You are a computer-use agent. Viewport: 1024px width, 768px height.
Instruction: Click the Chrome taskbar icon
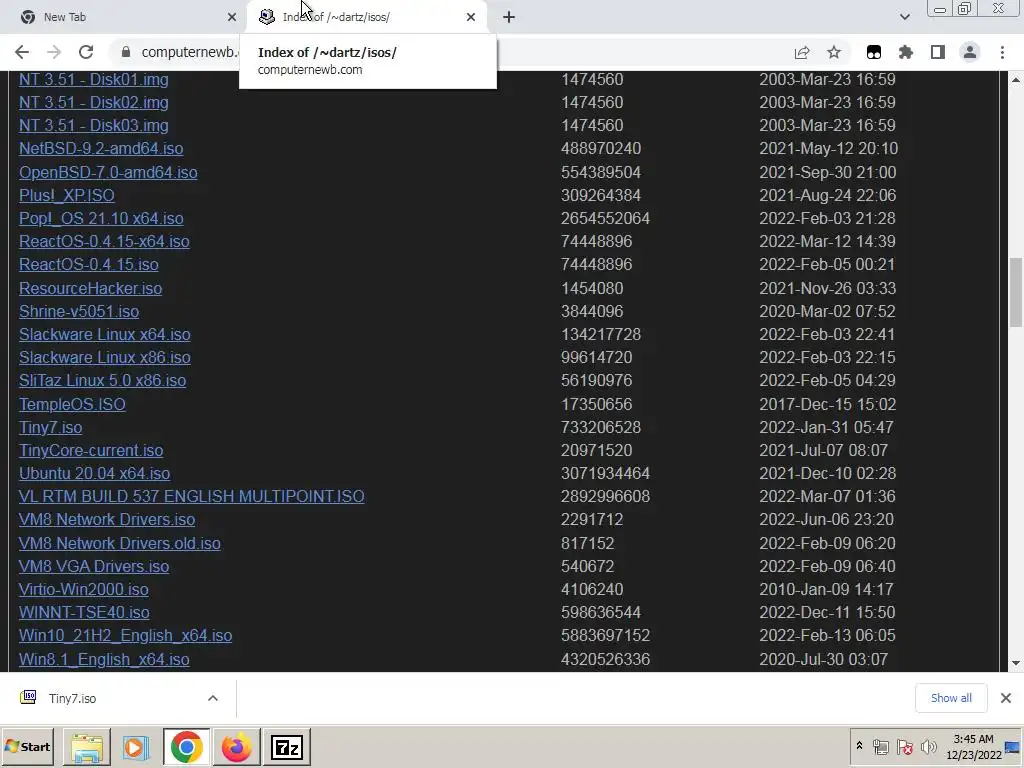tap(187, 747)
